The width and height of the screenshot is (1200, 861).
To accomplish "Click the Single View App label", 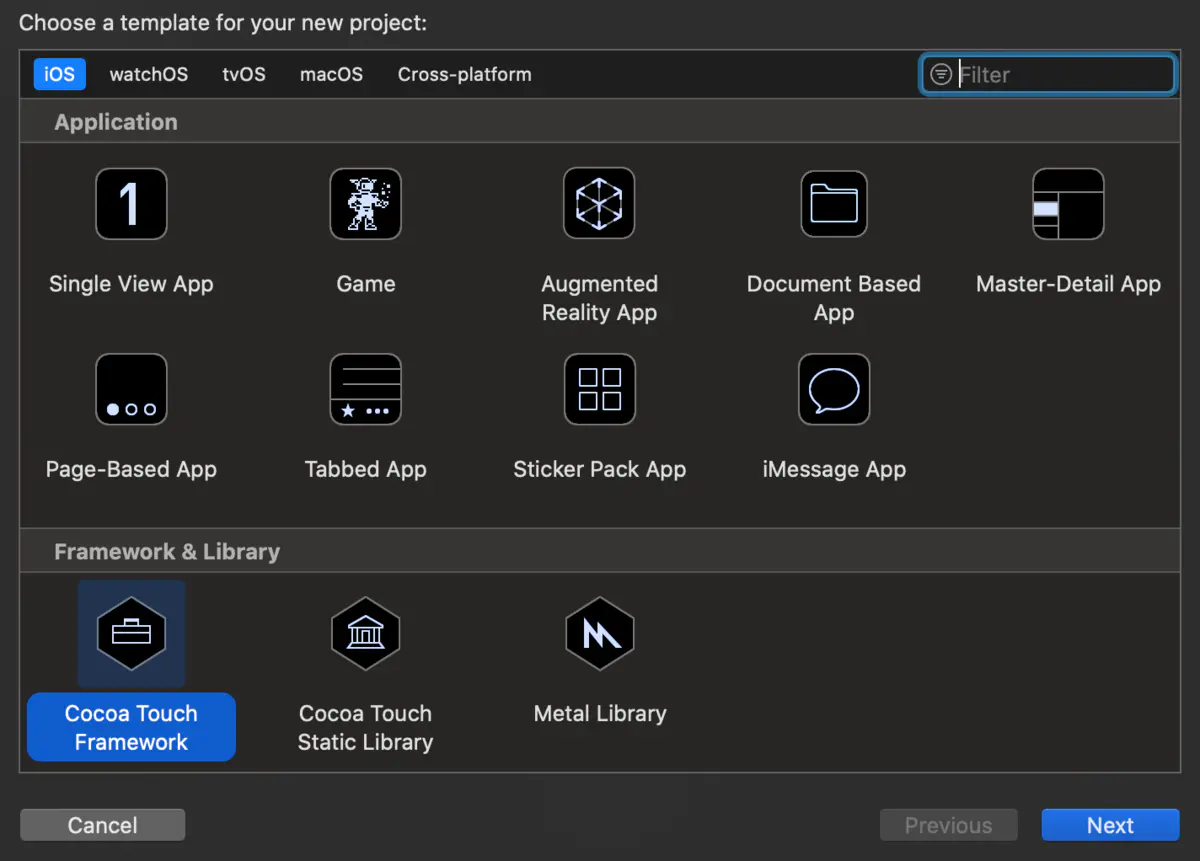I will click(131, 284).
